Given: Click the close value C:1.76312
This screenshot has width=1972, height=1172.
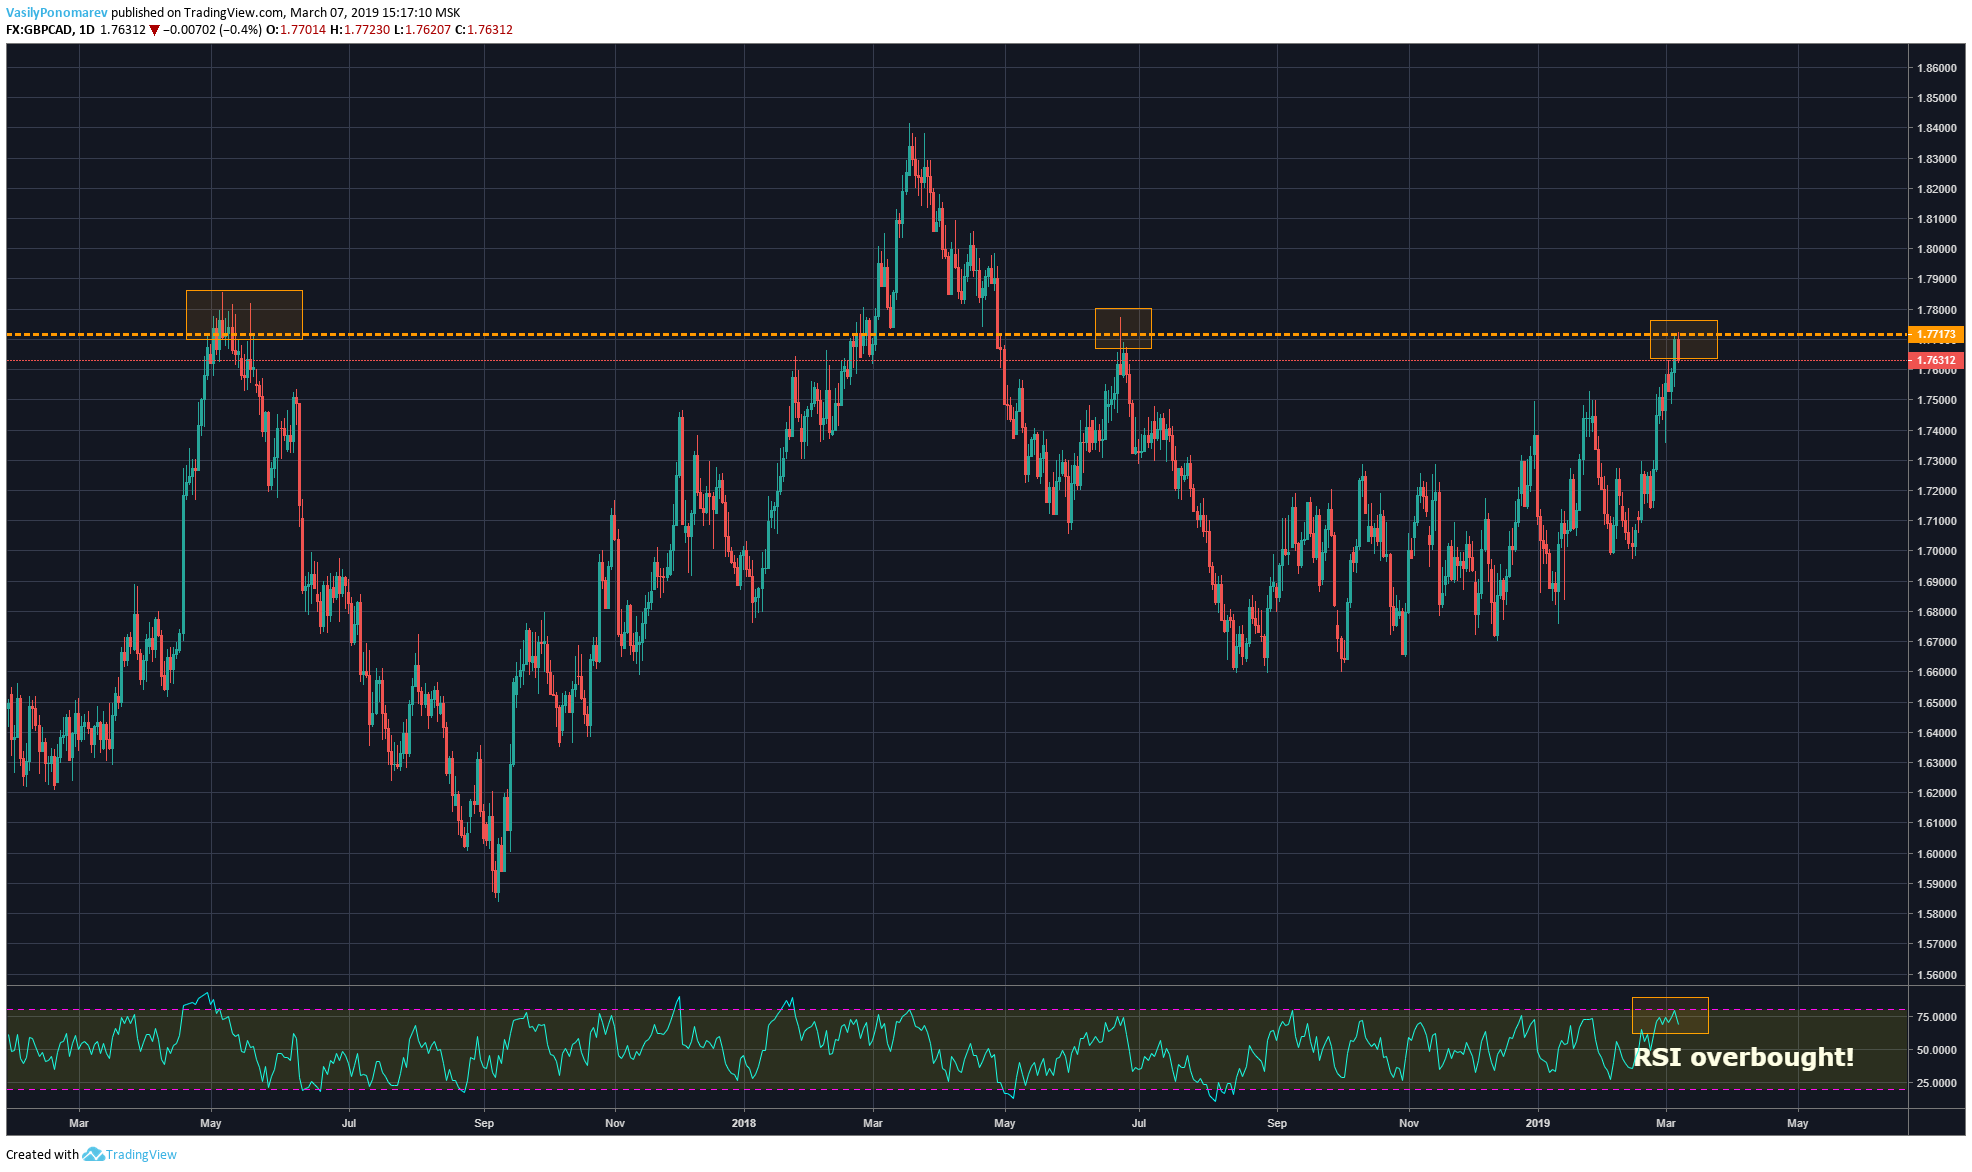Looking at the screenshot, I should 484,30.
